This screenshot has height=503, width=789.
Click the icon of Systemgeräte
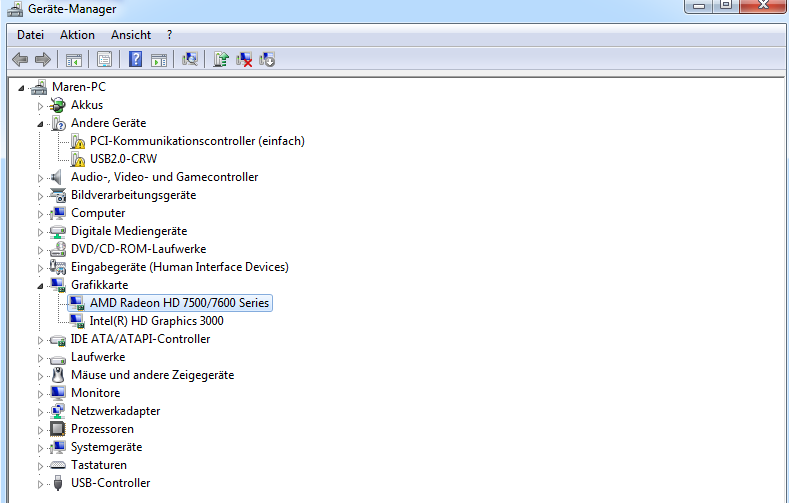coord(58,447)
